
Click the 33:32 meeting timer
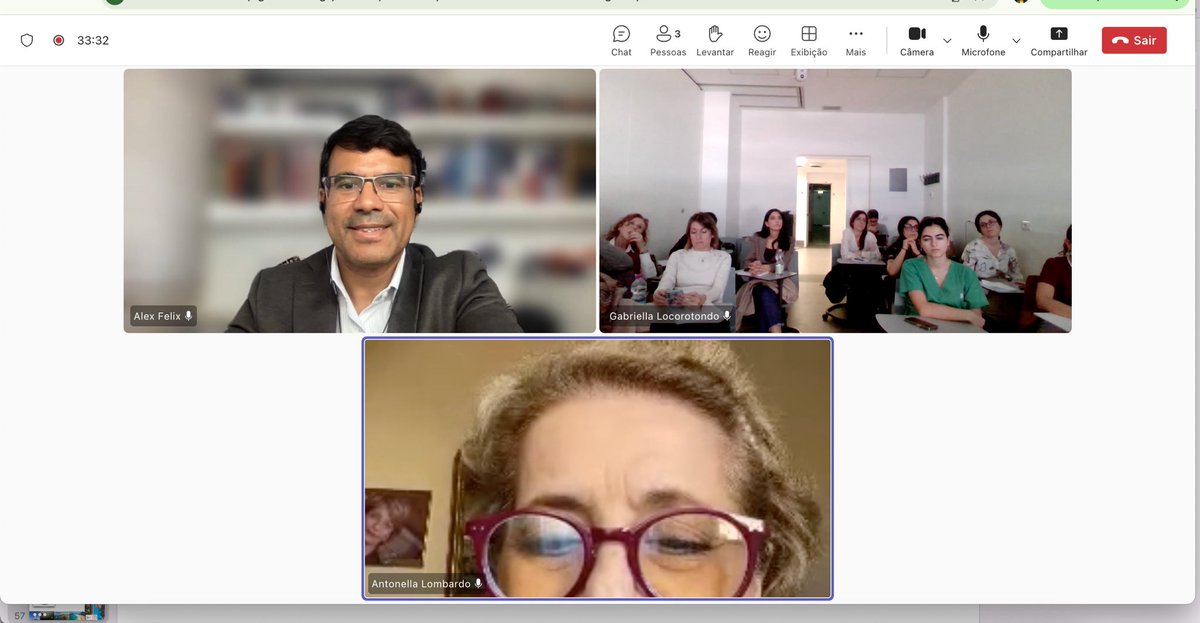coord(93,41)
